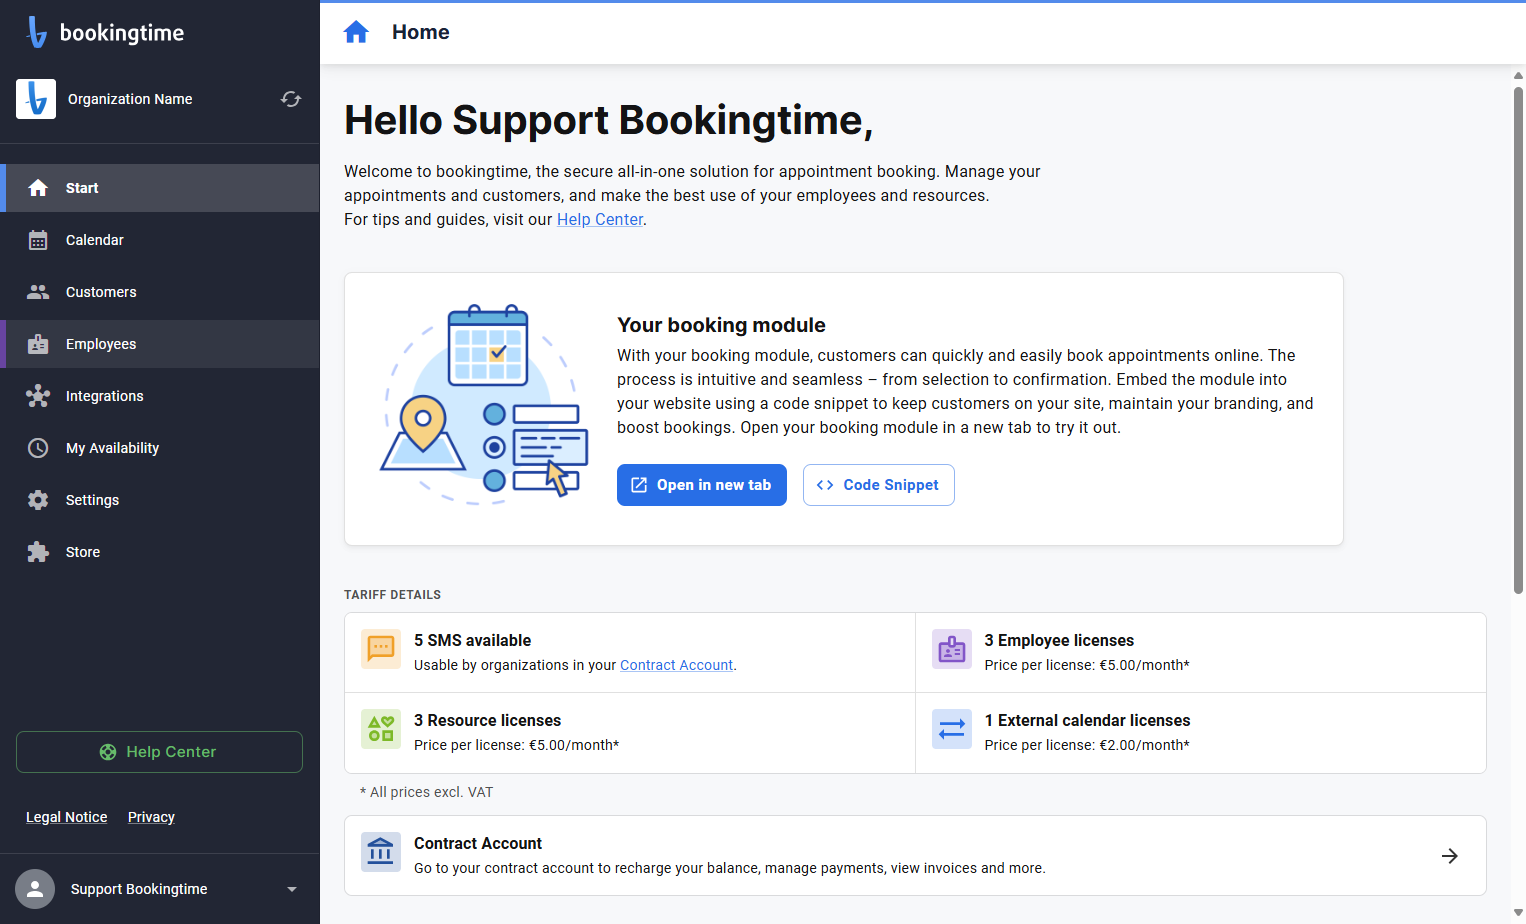
Task: Click the booking module illustration
Action: pos(485,404)
